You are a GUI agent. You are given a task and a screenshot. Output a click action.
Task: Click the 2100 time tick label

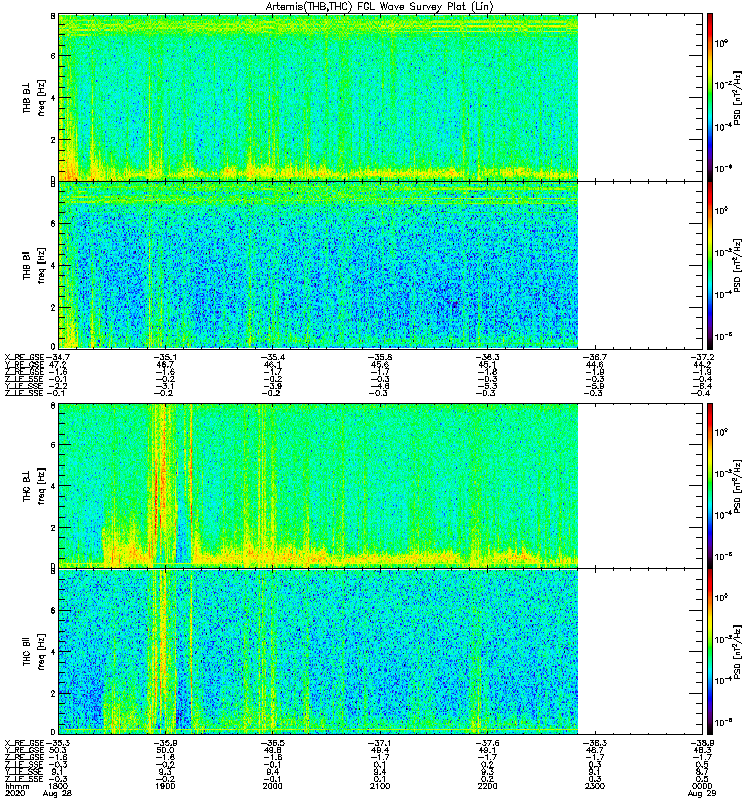379,785
